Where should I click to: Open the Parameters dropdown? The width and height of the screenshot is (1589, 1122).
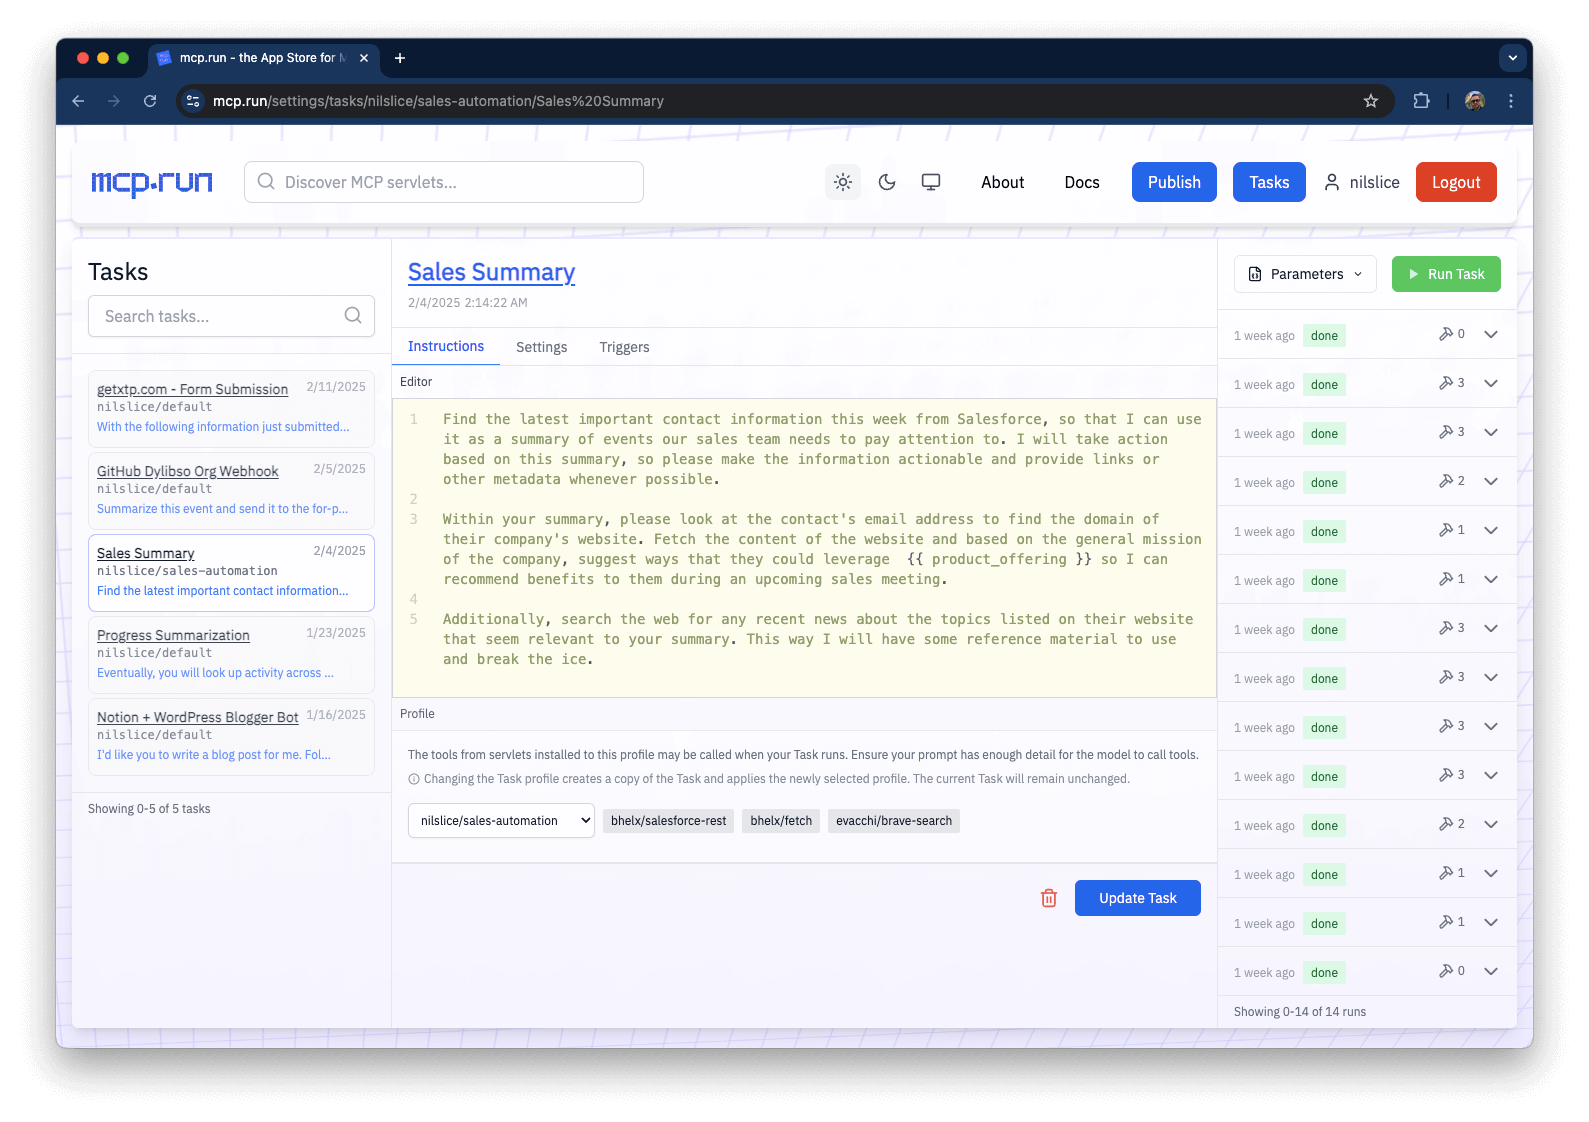pos(1305,274)
